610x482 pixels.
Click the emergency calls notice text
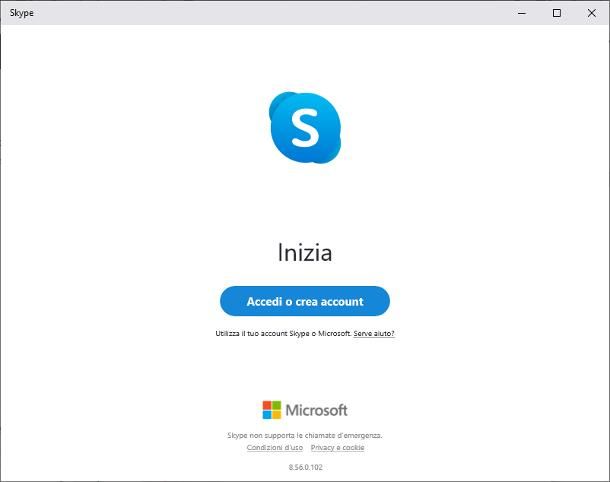point(305,435)
